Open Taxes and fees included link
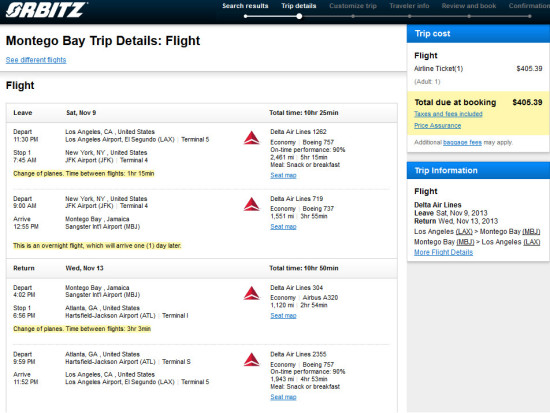550x413 pixels. [448, 114]
